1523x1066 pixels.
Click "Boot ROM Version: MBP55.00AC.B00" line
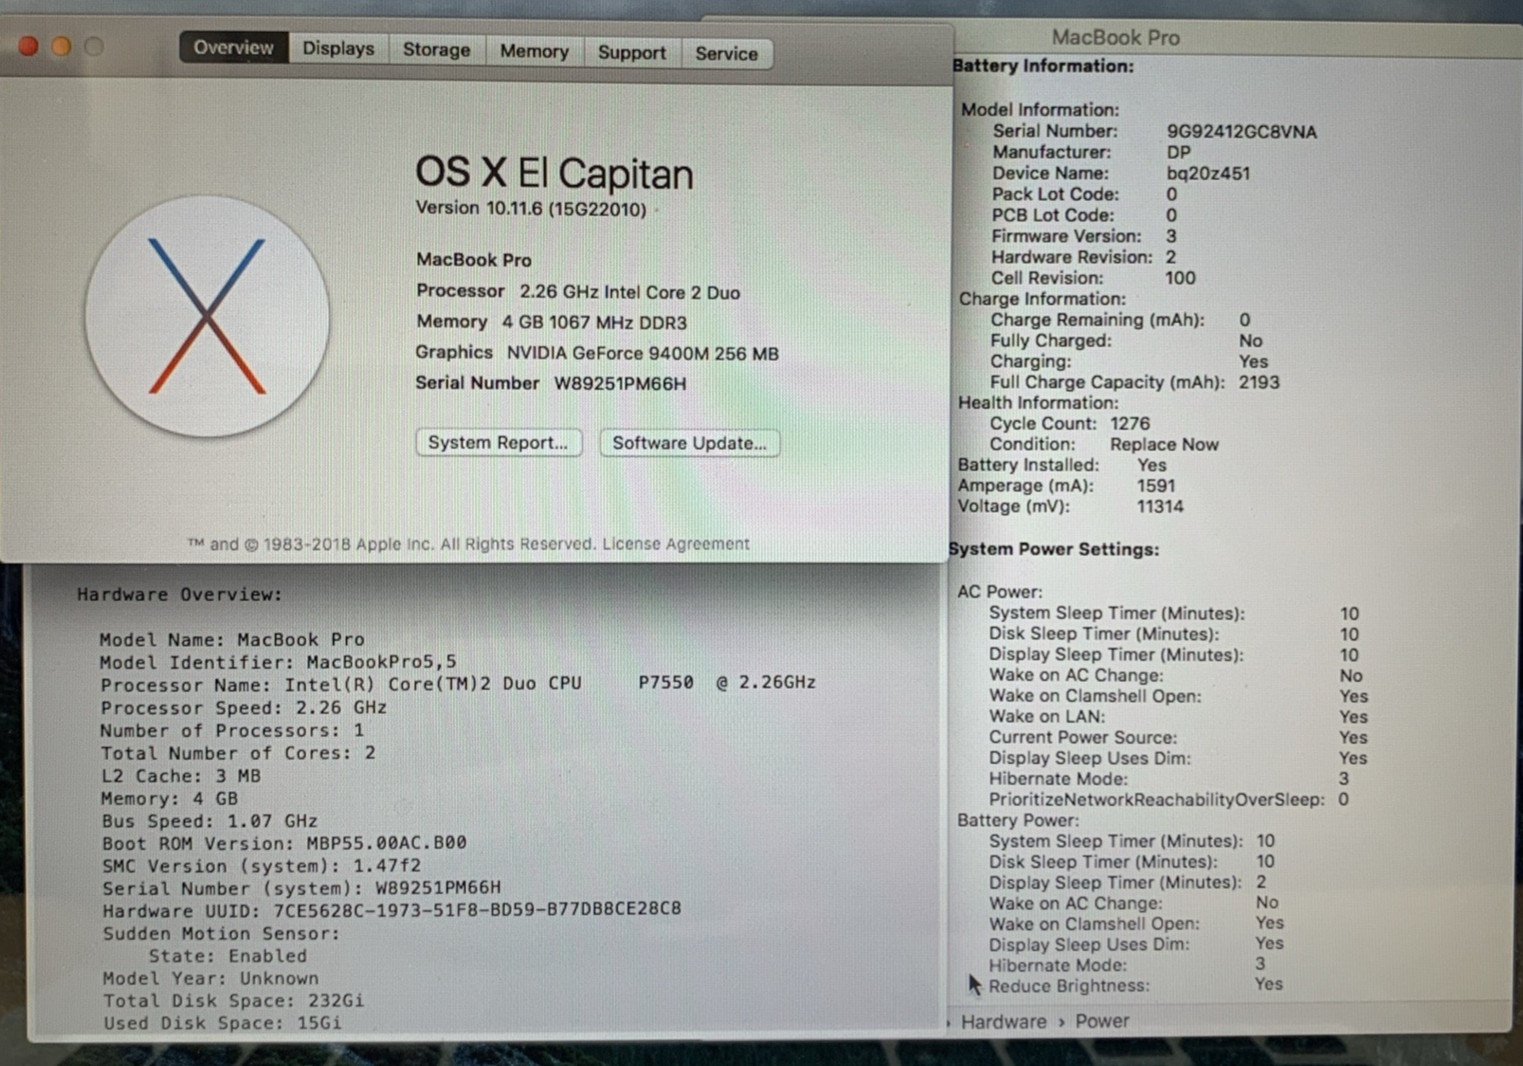pos(284,843)
